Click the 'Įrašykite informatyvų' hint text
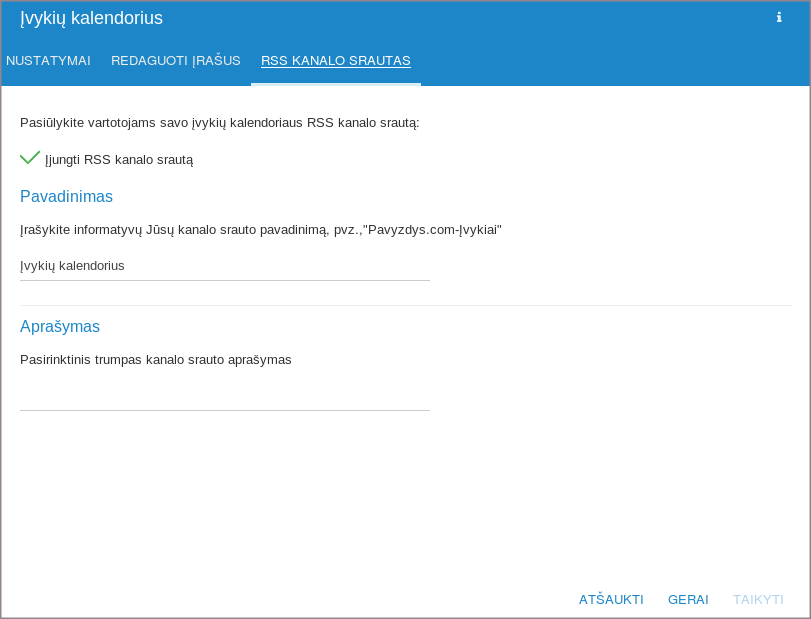 260,230
